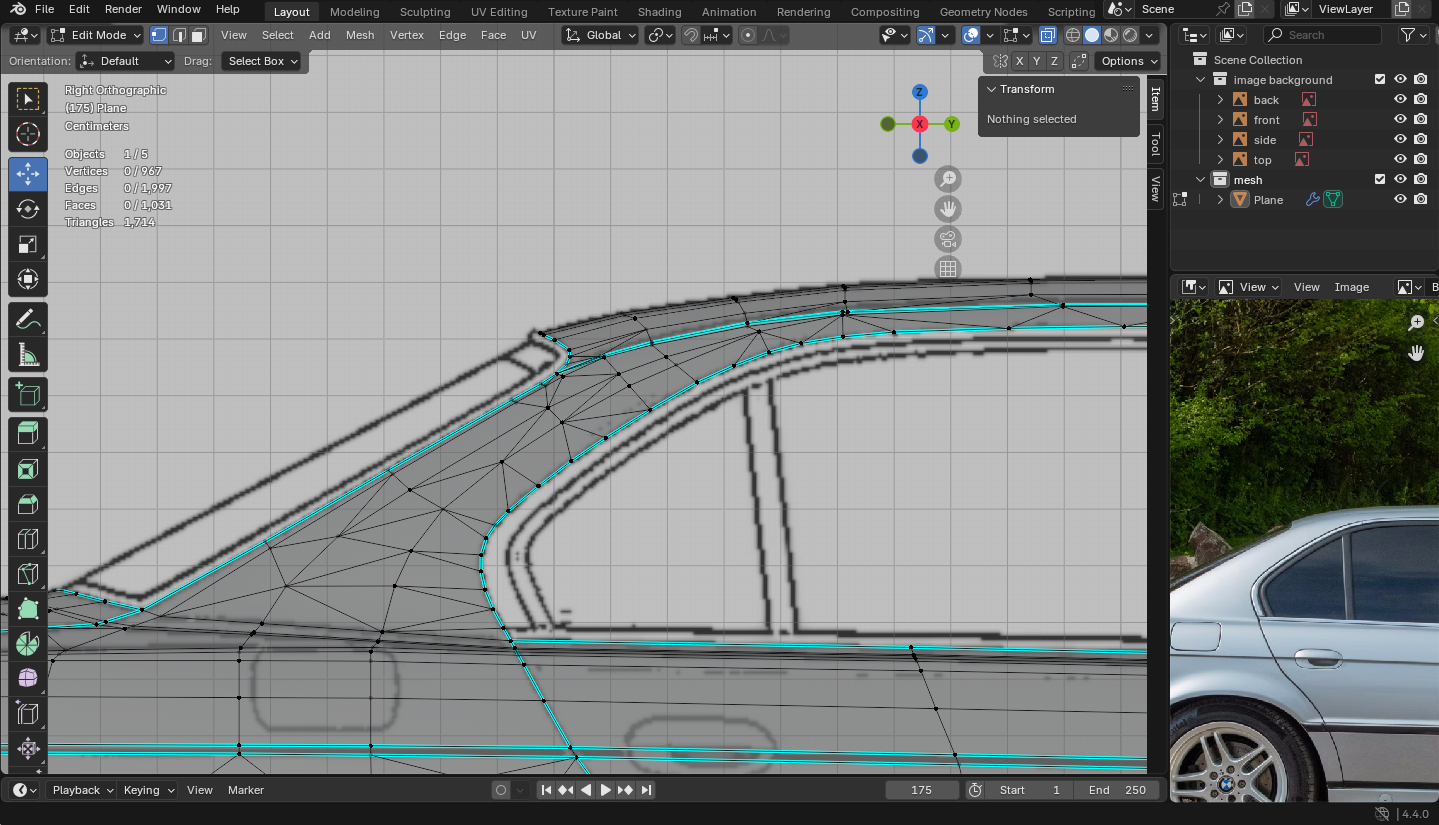Activate the Loop Cut tool

tap(28, 540)
